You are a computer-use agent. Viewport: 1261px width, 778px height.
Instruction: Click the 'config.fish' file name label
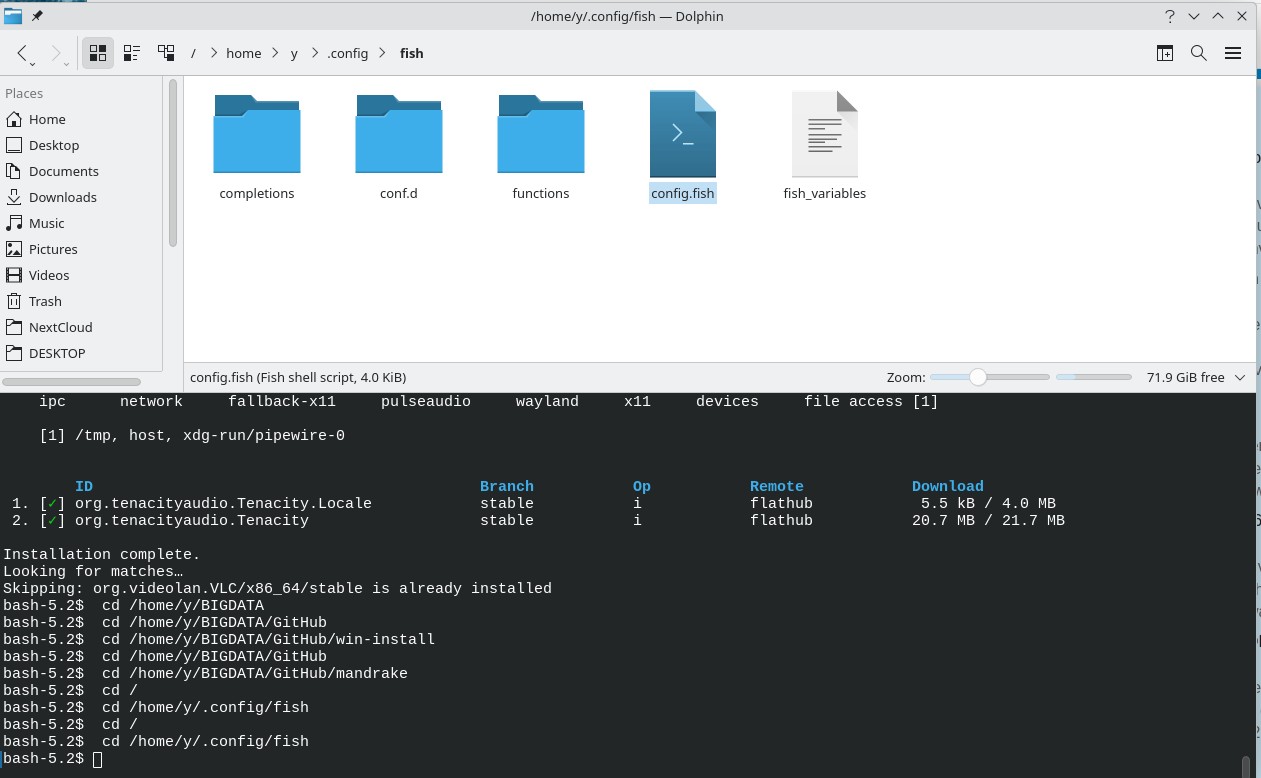pos(683,193)
